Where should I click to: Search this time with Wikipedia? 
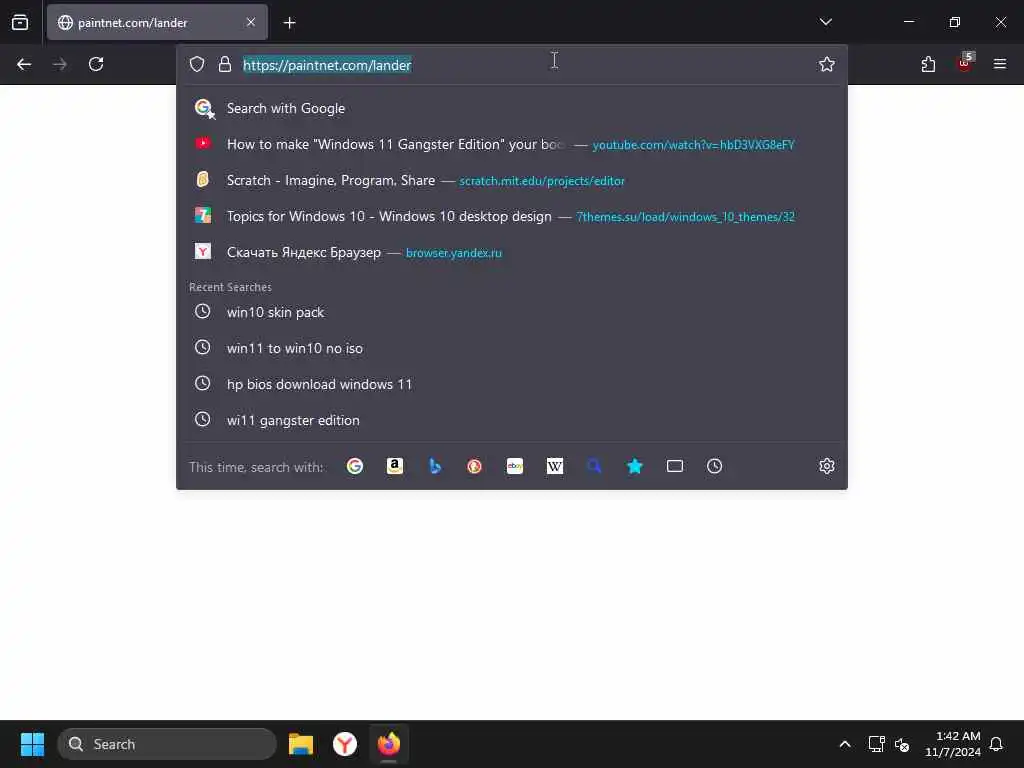[554, 466]
